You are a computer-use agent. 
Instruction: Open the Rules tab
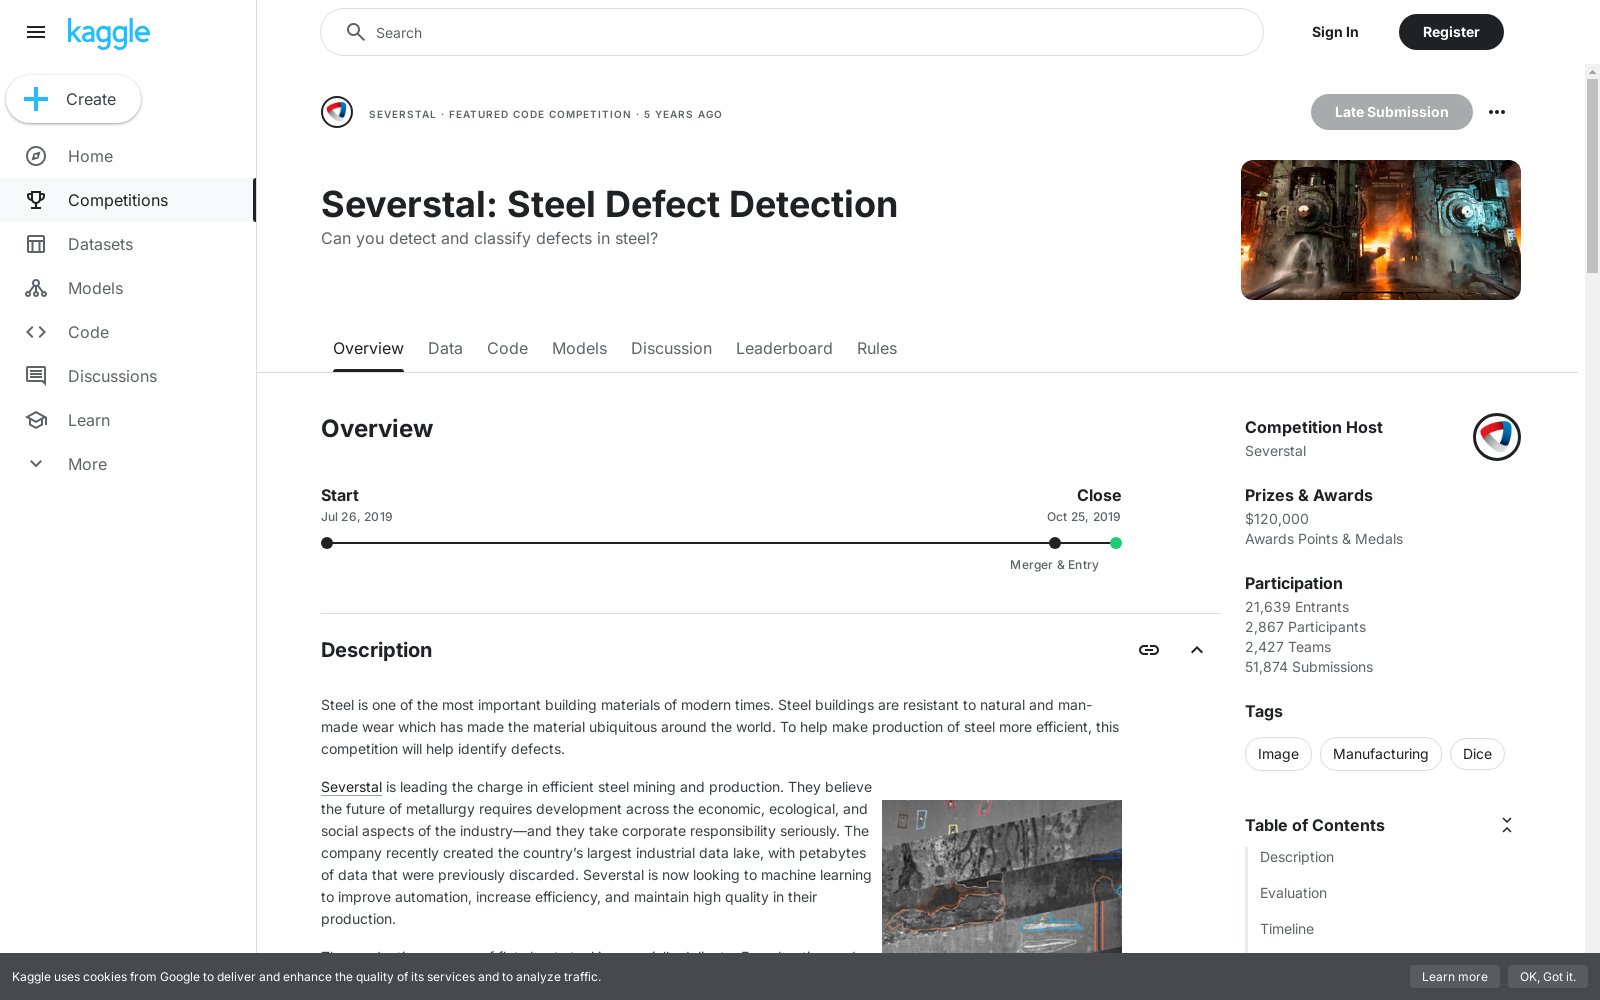click(877, 348)
